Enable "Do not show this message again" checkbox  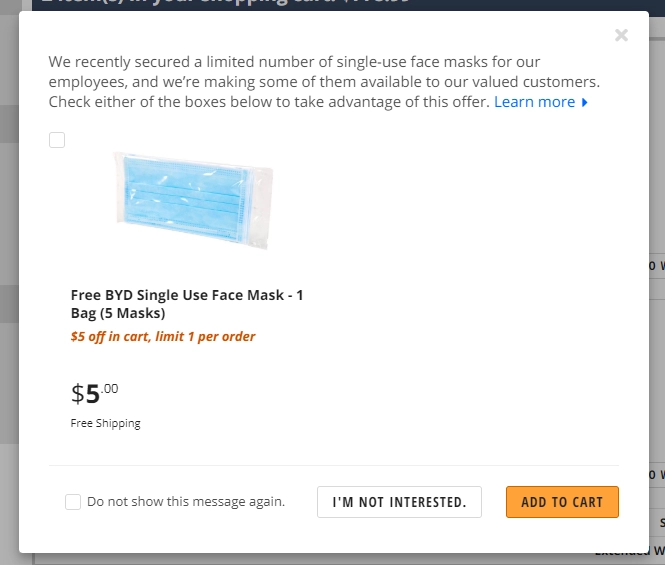[73, 502]
